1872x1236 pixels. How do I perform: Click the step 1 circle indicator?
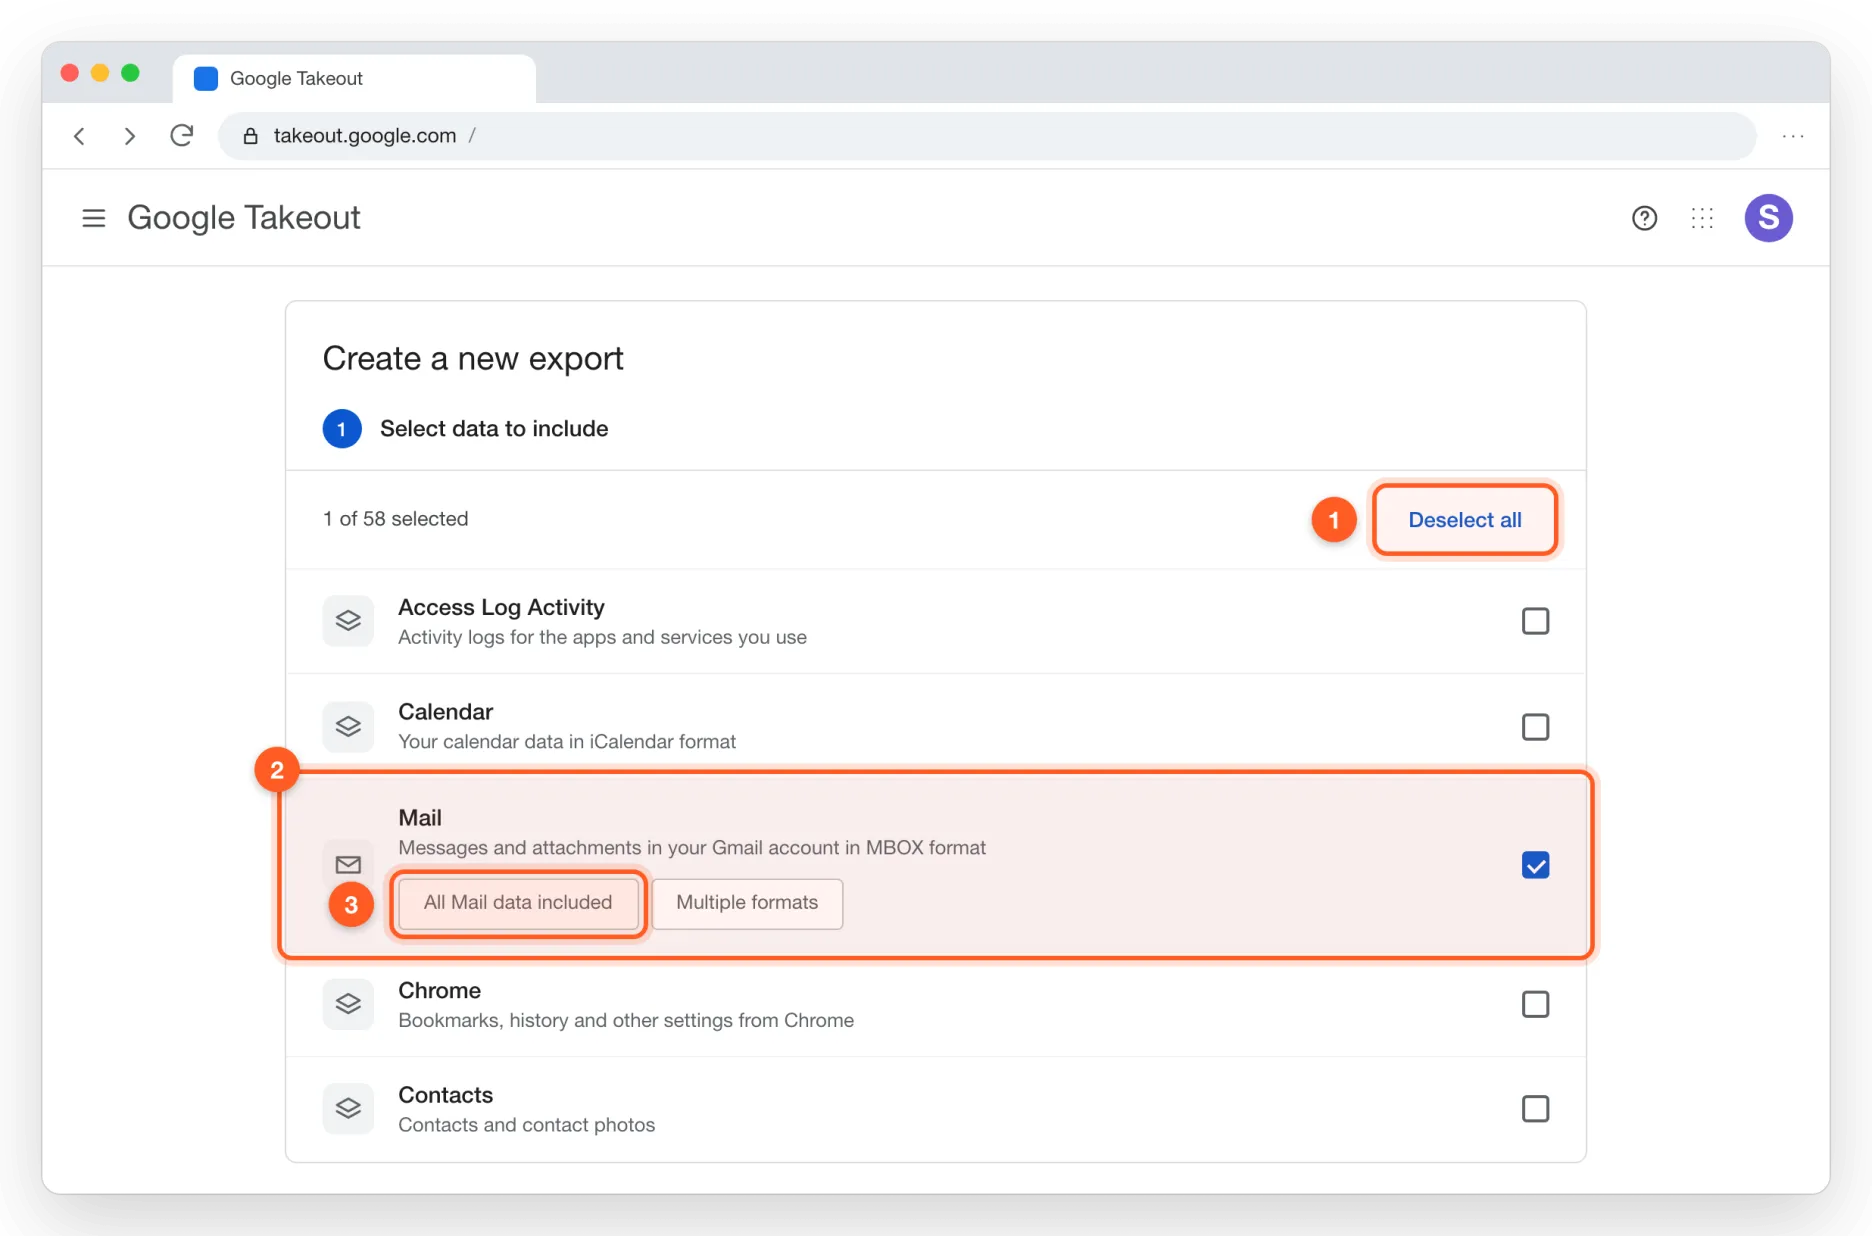point(342,429)
